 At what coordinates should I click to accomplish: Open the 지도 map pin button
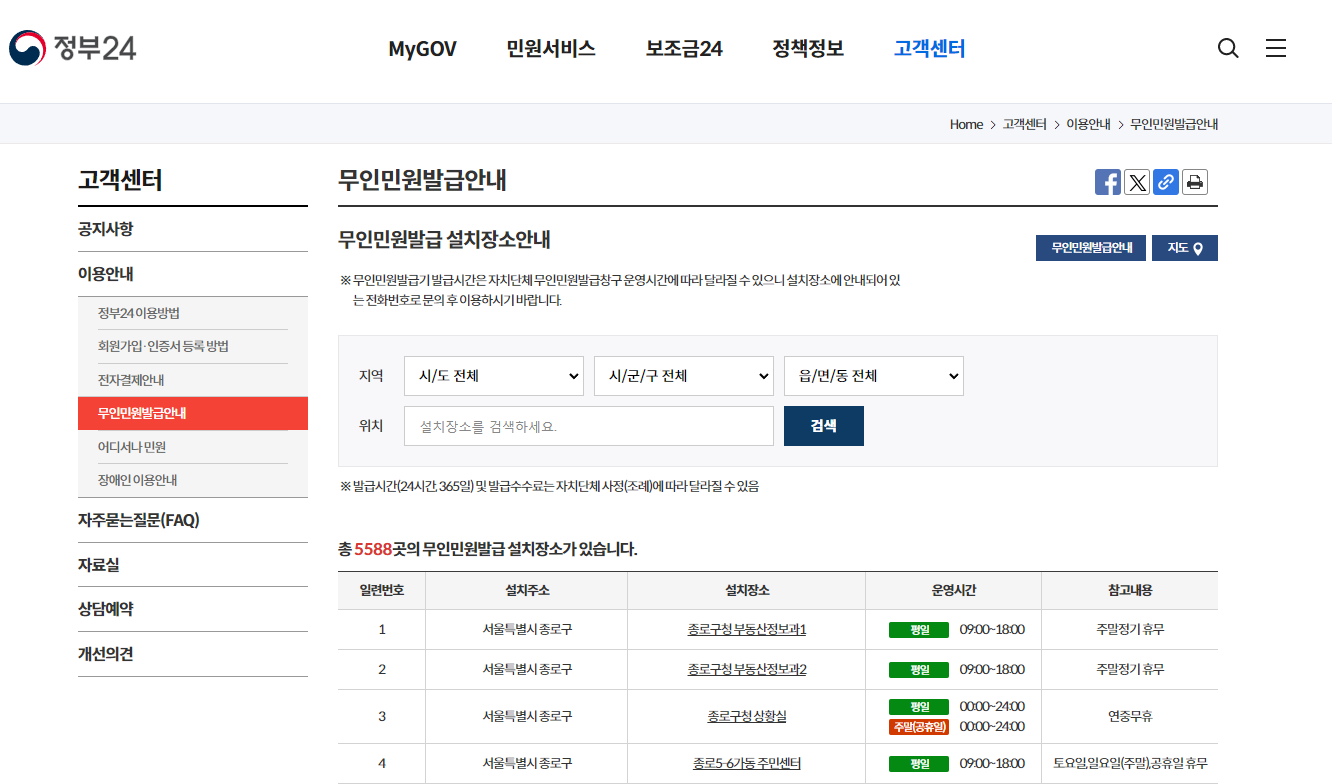[1184, 247]
